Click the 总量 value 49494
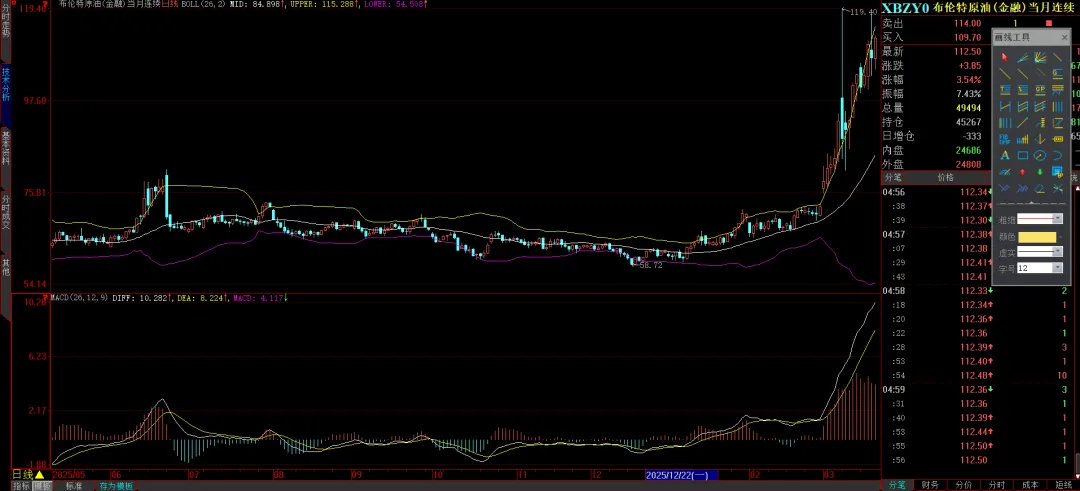Image resolution: width=1080 pixels, height=491 pixels. click(x=967, y=108)
